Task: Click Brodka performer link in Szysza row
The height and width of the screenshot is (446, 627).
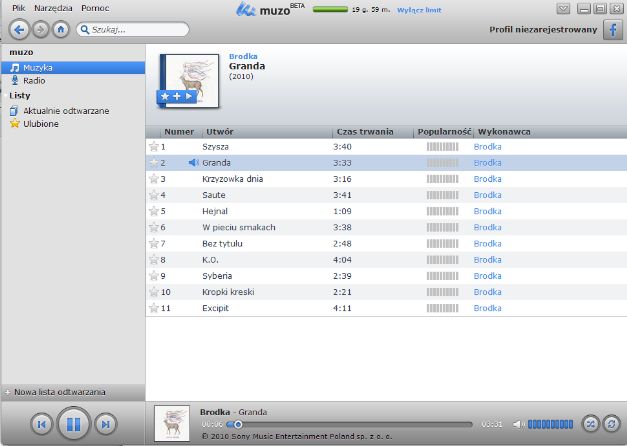Action: tap(487, 147)
